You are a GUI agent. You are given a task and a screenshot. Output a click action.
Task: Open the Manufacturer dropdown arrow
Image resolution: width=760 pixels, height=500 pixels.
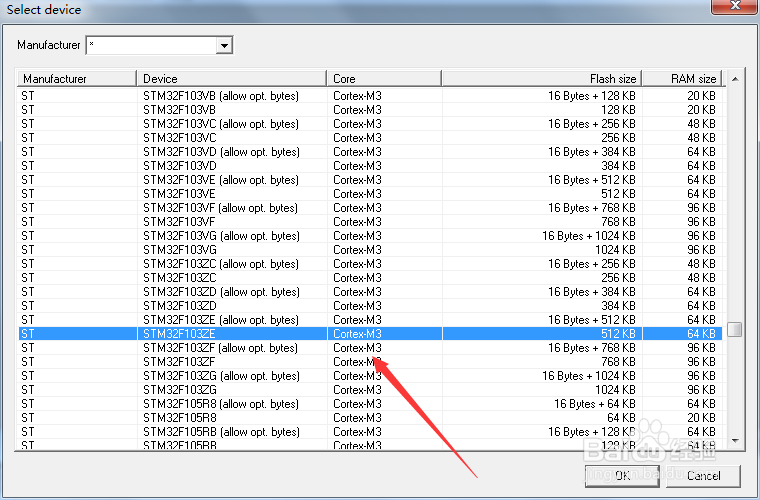tap(224, 46)
